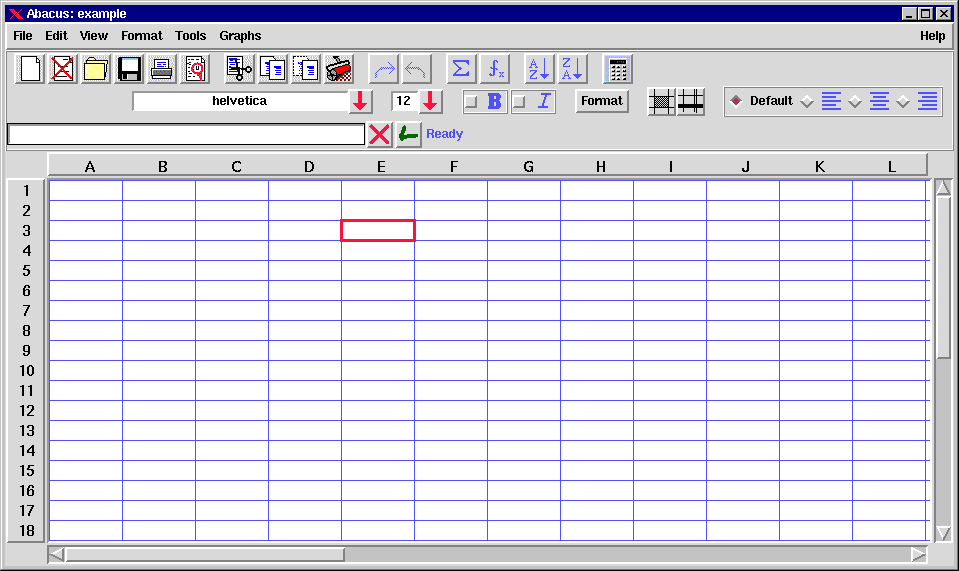Click the Sum (Sigma) toolbar icon

pyautogui.click(x=461, y=69)
